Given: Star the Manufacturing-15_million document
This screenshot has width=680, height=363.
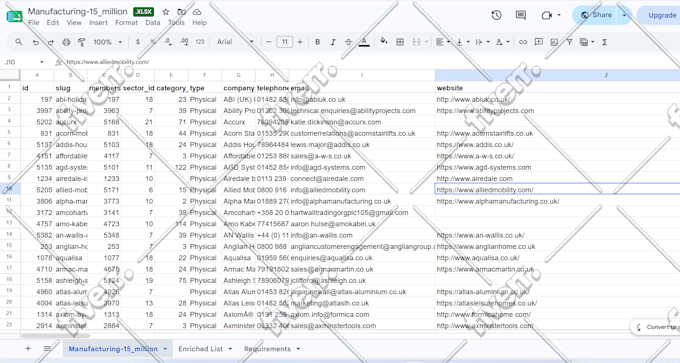Looking at the screenshot, I should pos(166,12).
